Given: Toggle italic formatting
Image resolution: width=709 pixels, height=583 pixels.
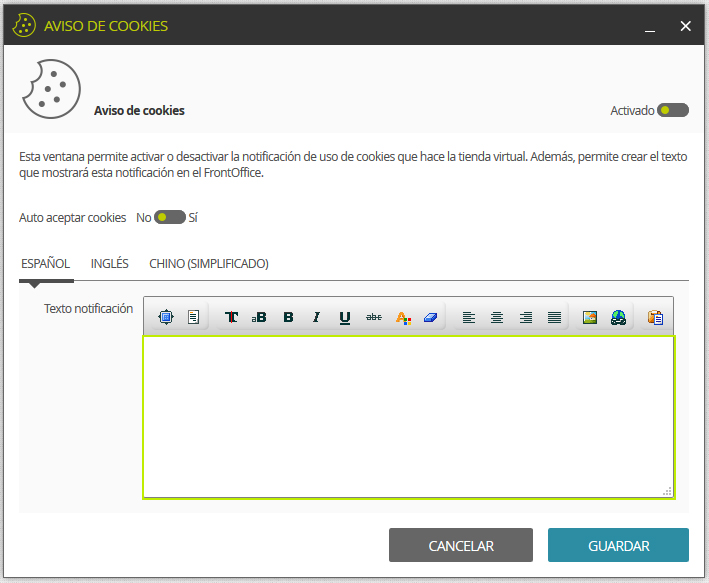Looking at the screenshot, I should pyautogui.click(x=317, y=318).
